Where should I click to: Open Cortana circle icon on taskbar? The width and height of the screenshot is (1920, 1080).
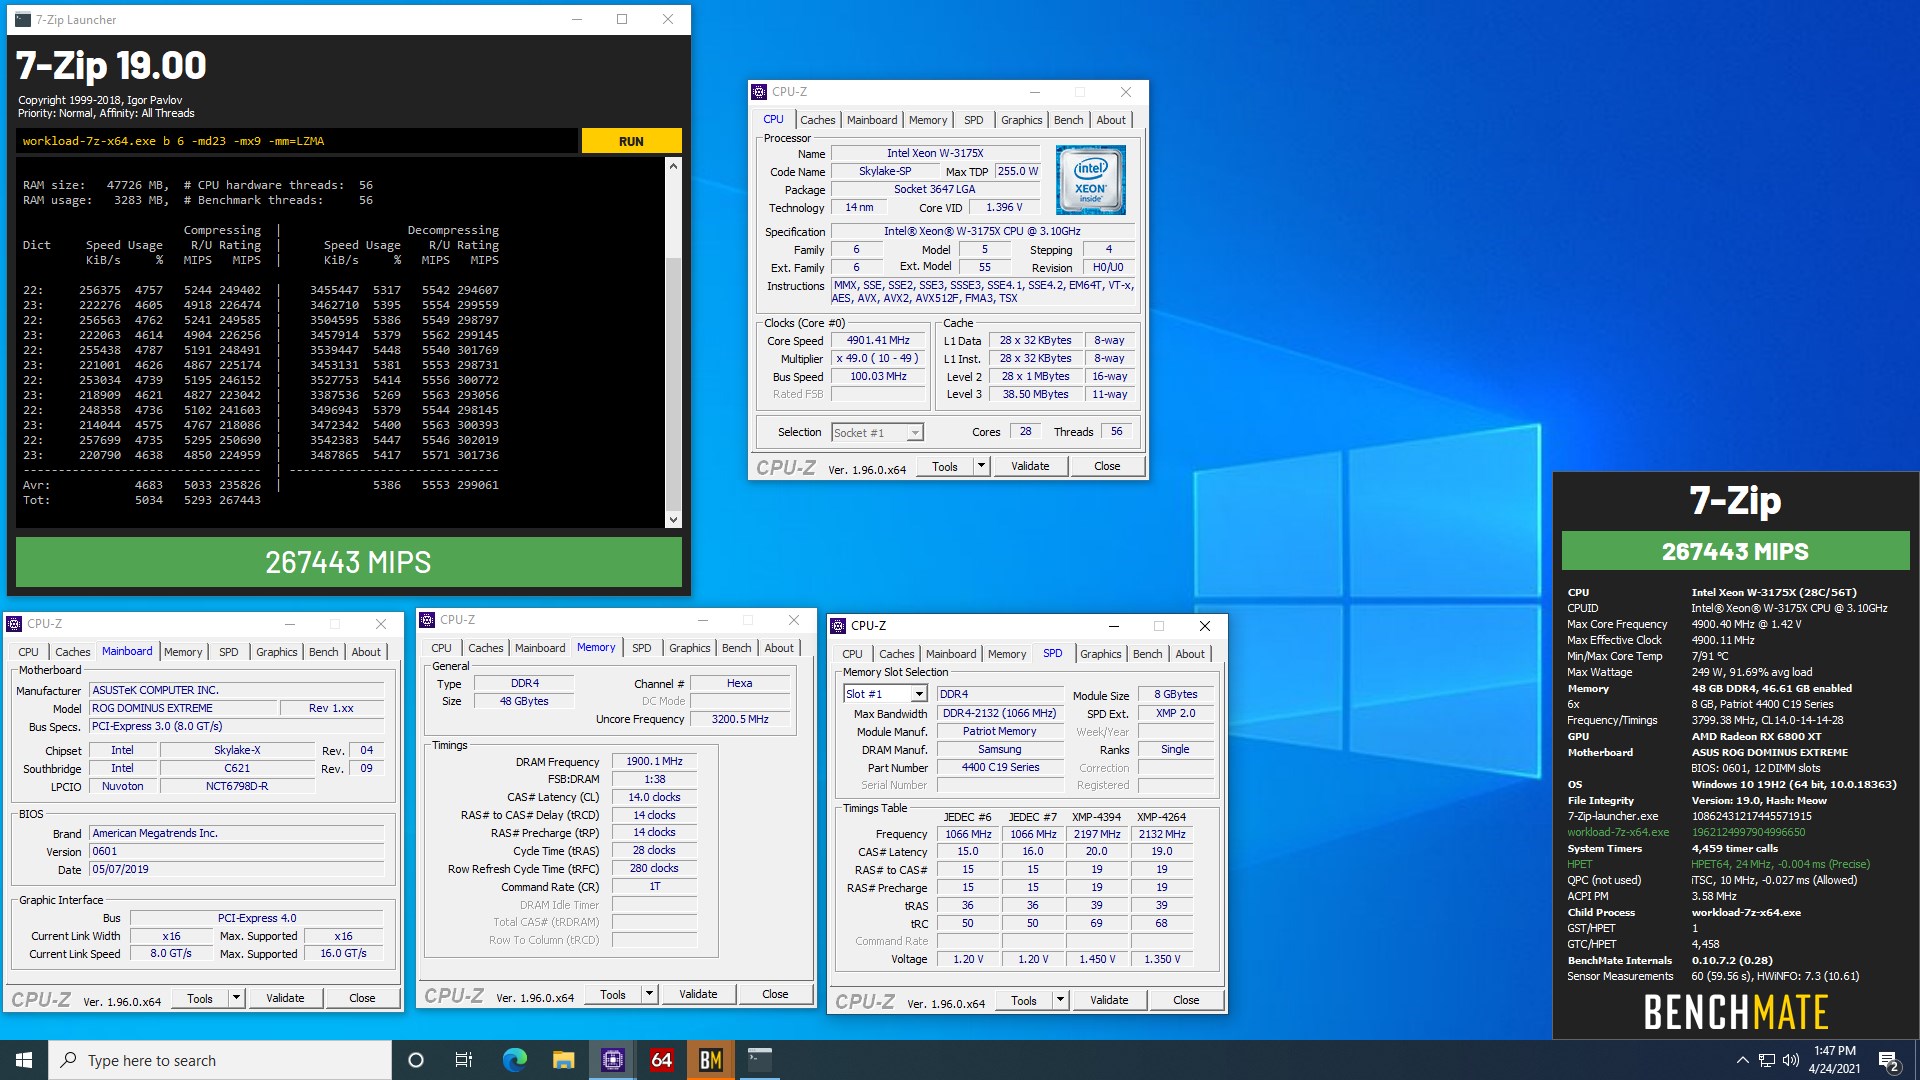(x=416, y=1060)
